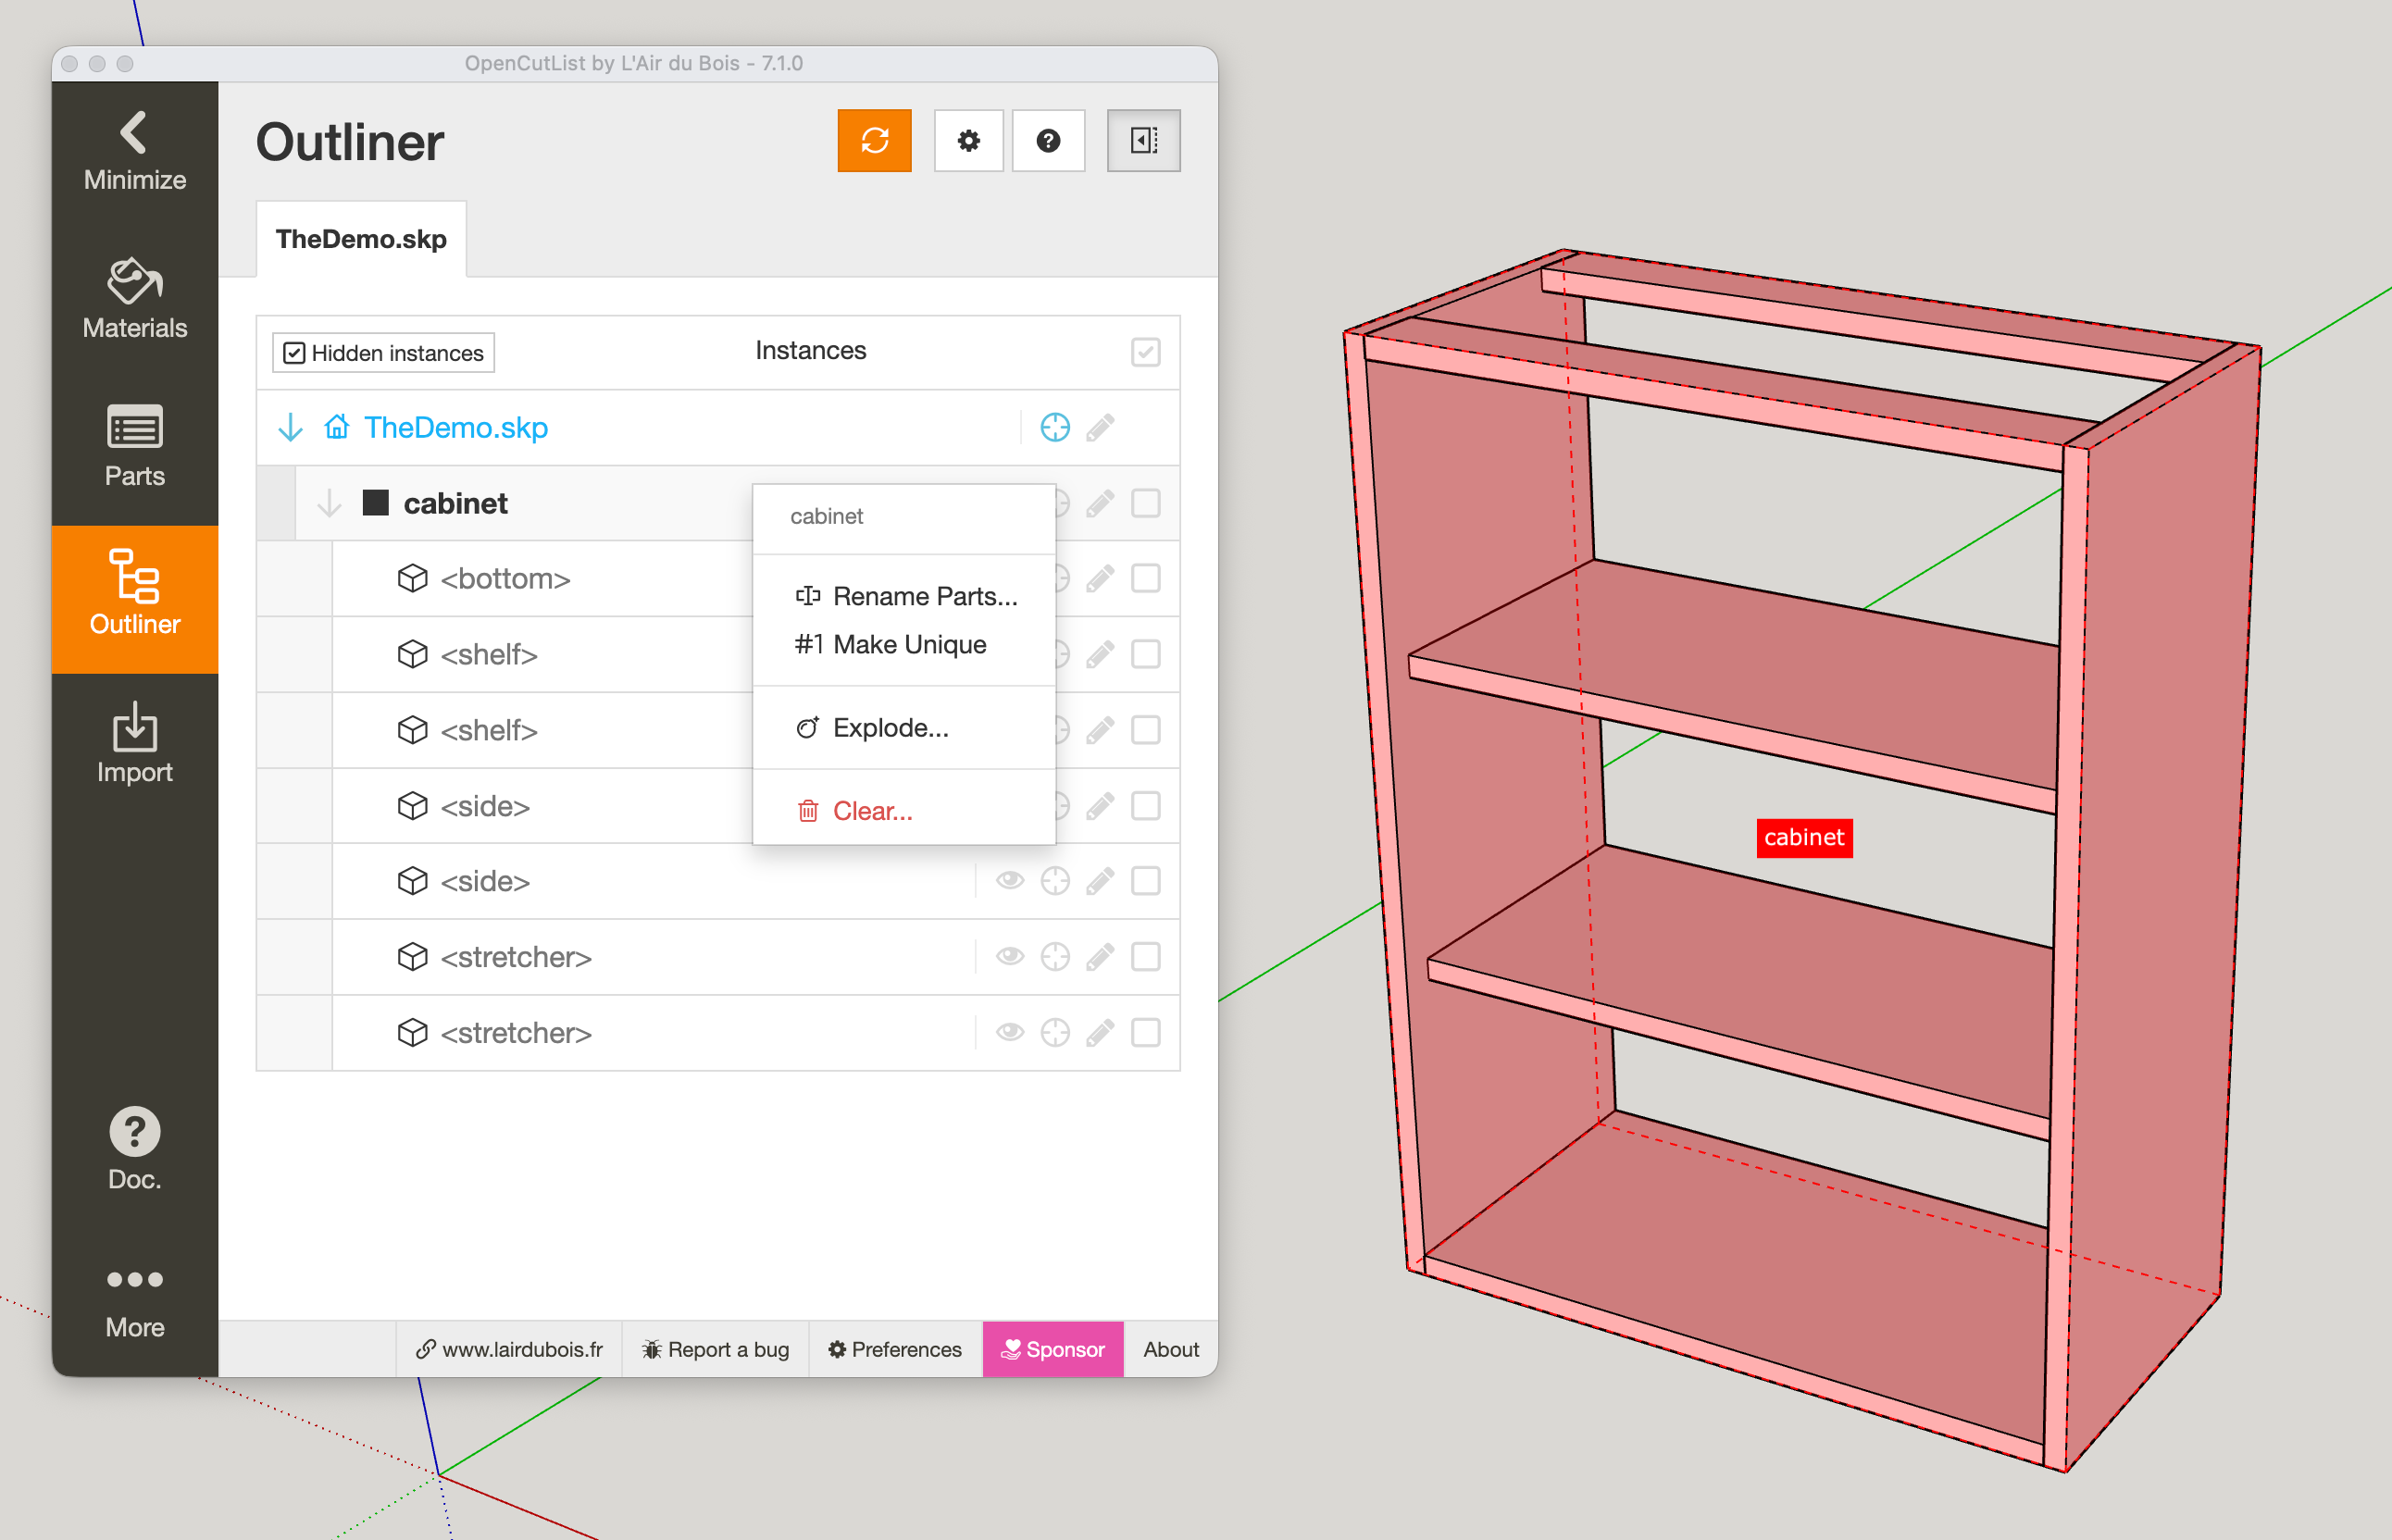Choose Explode... from the context menu

pyautogui.click(x=889, y=727)
